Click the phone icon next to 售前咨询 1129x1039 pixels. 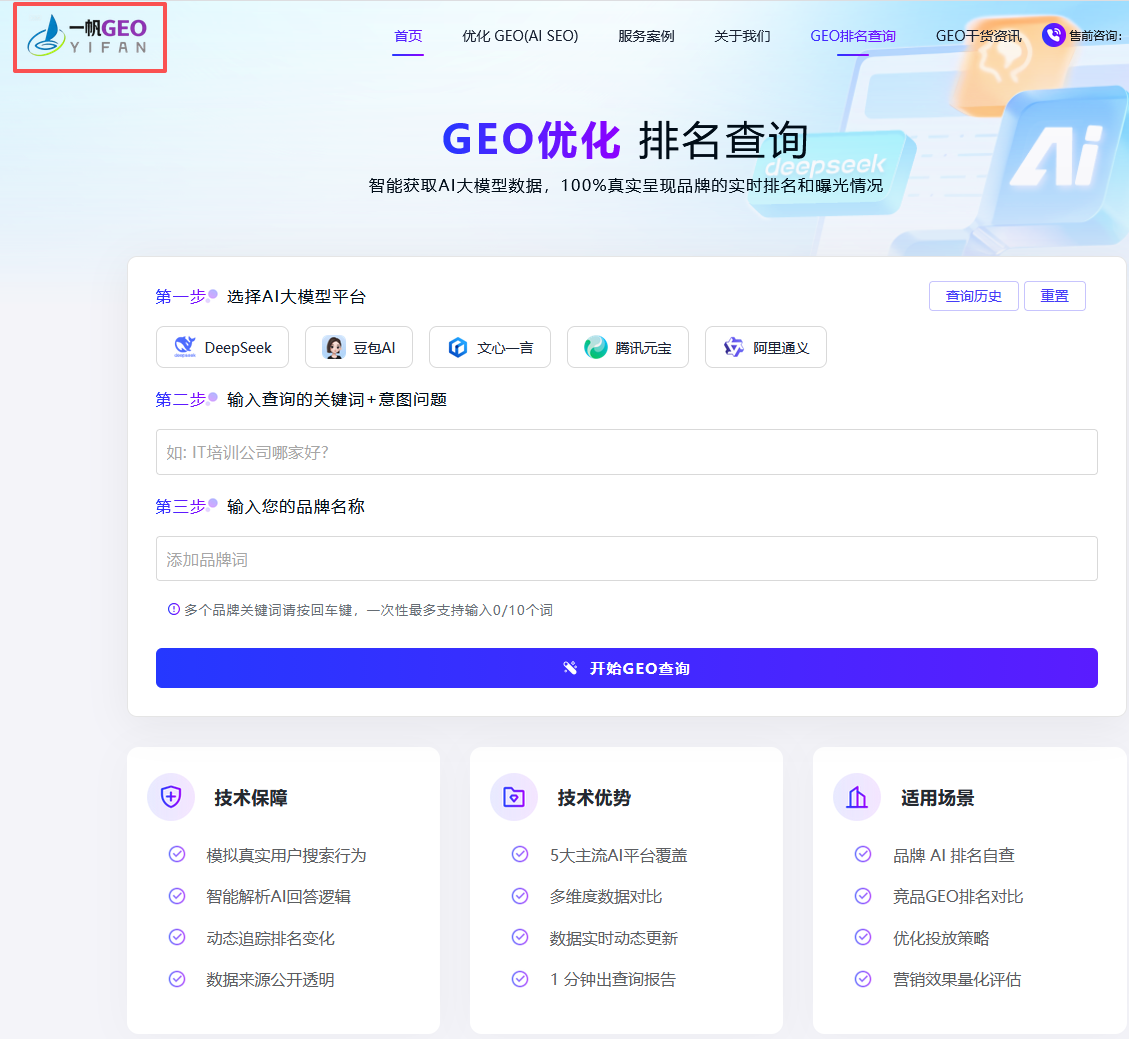click(x=1054, y=36)
